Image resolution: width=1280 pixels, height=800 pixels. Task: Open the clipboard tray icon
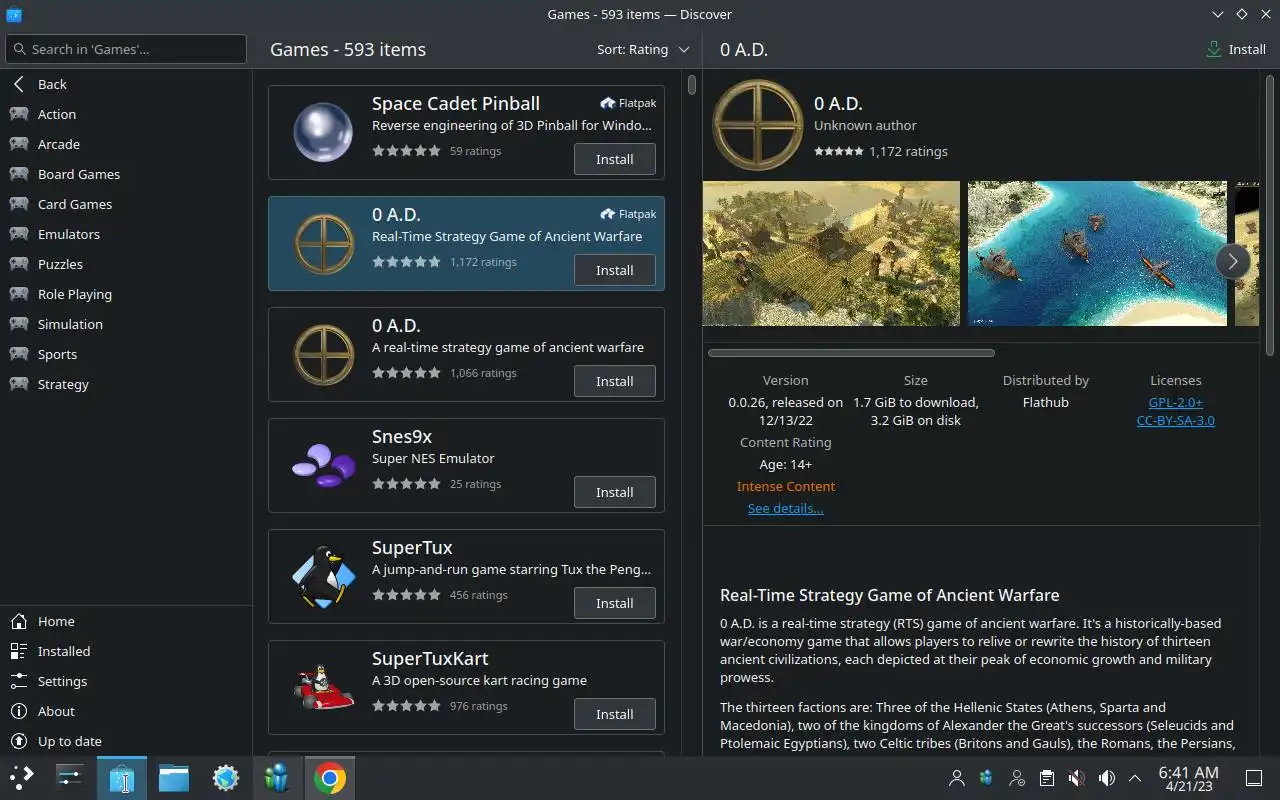[x=1046, y=778]
